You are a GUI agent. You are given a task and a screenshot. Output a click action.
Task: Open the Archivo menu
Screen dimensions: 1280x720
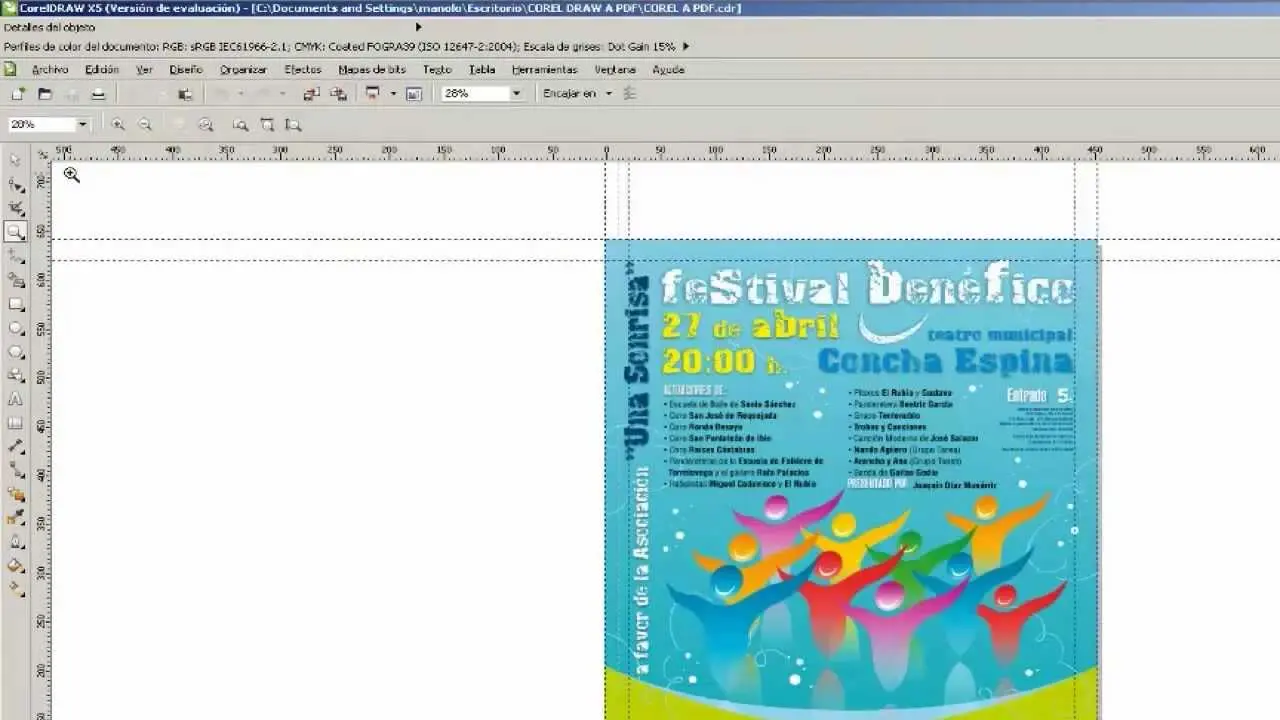pos(50,70)
